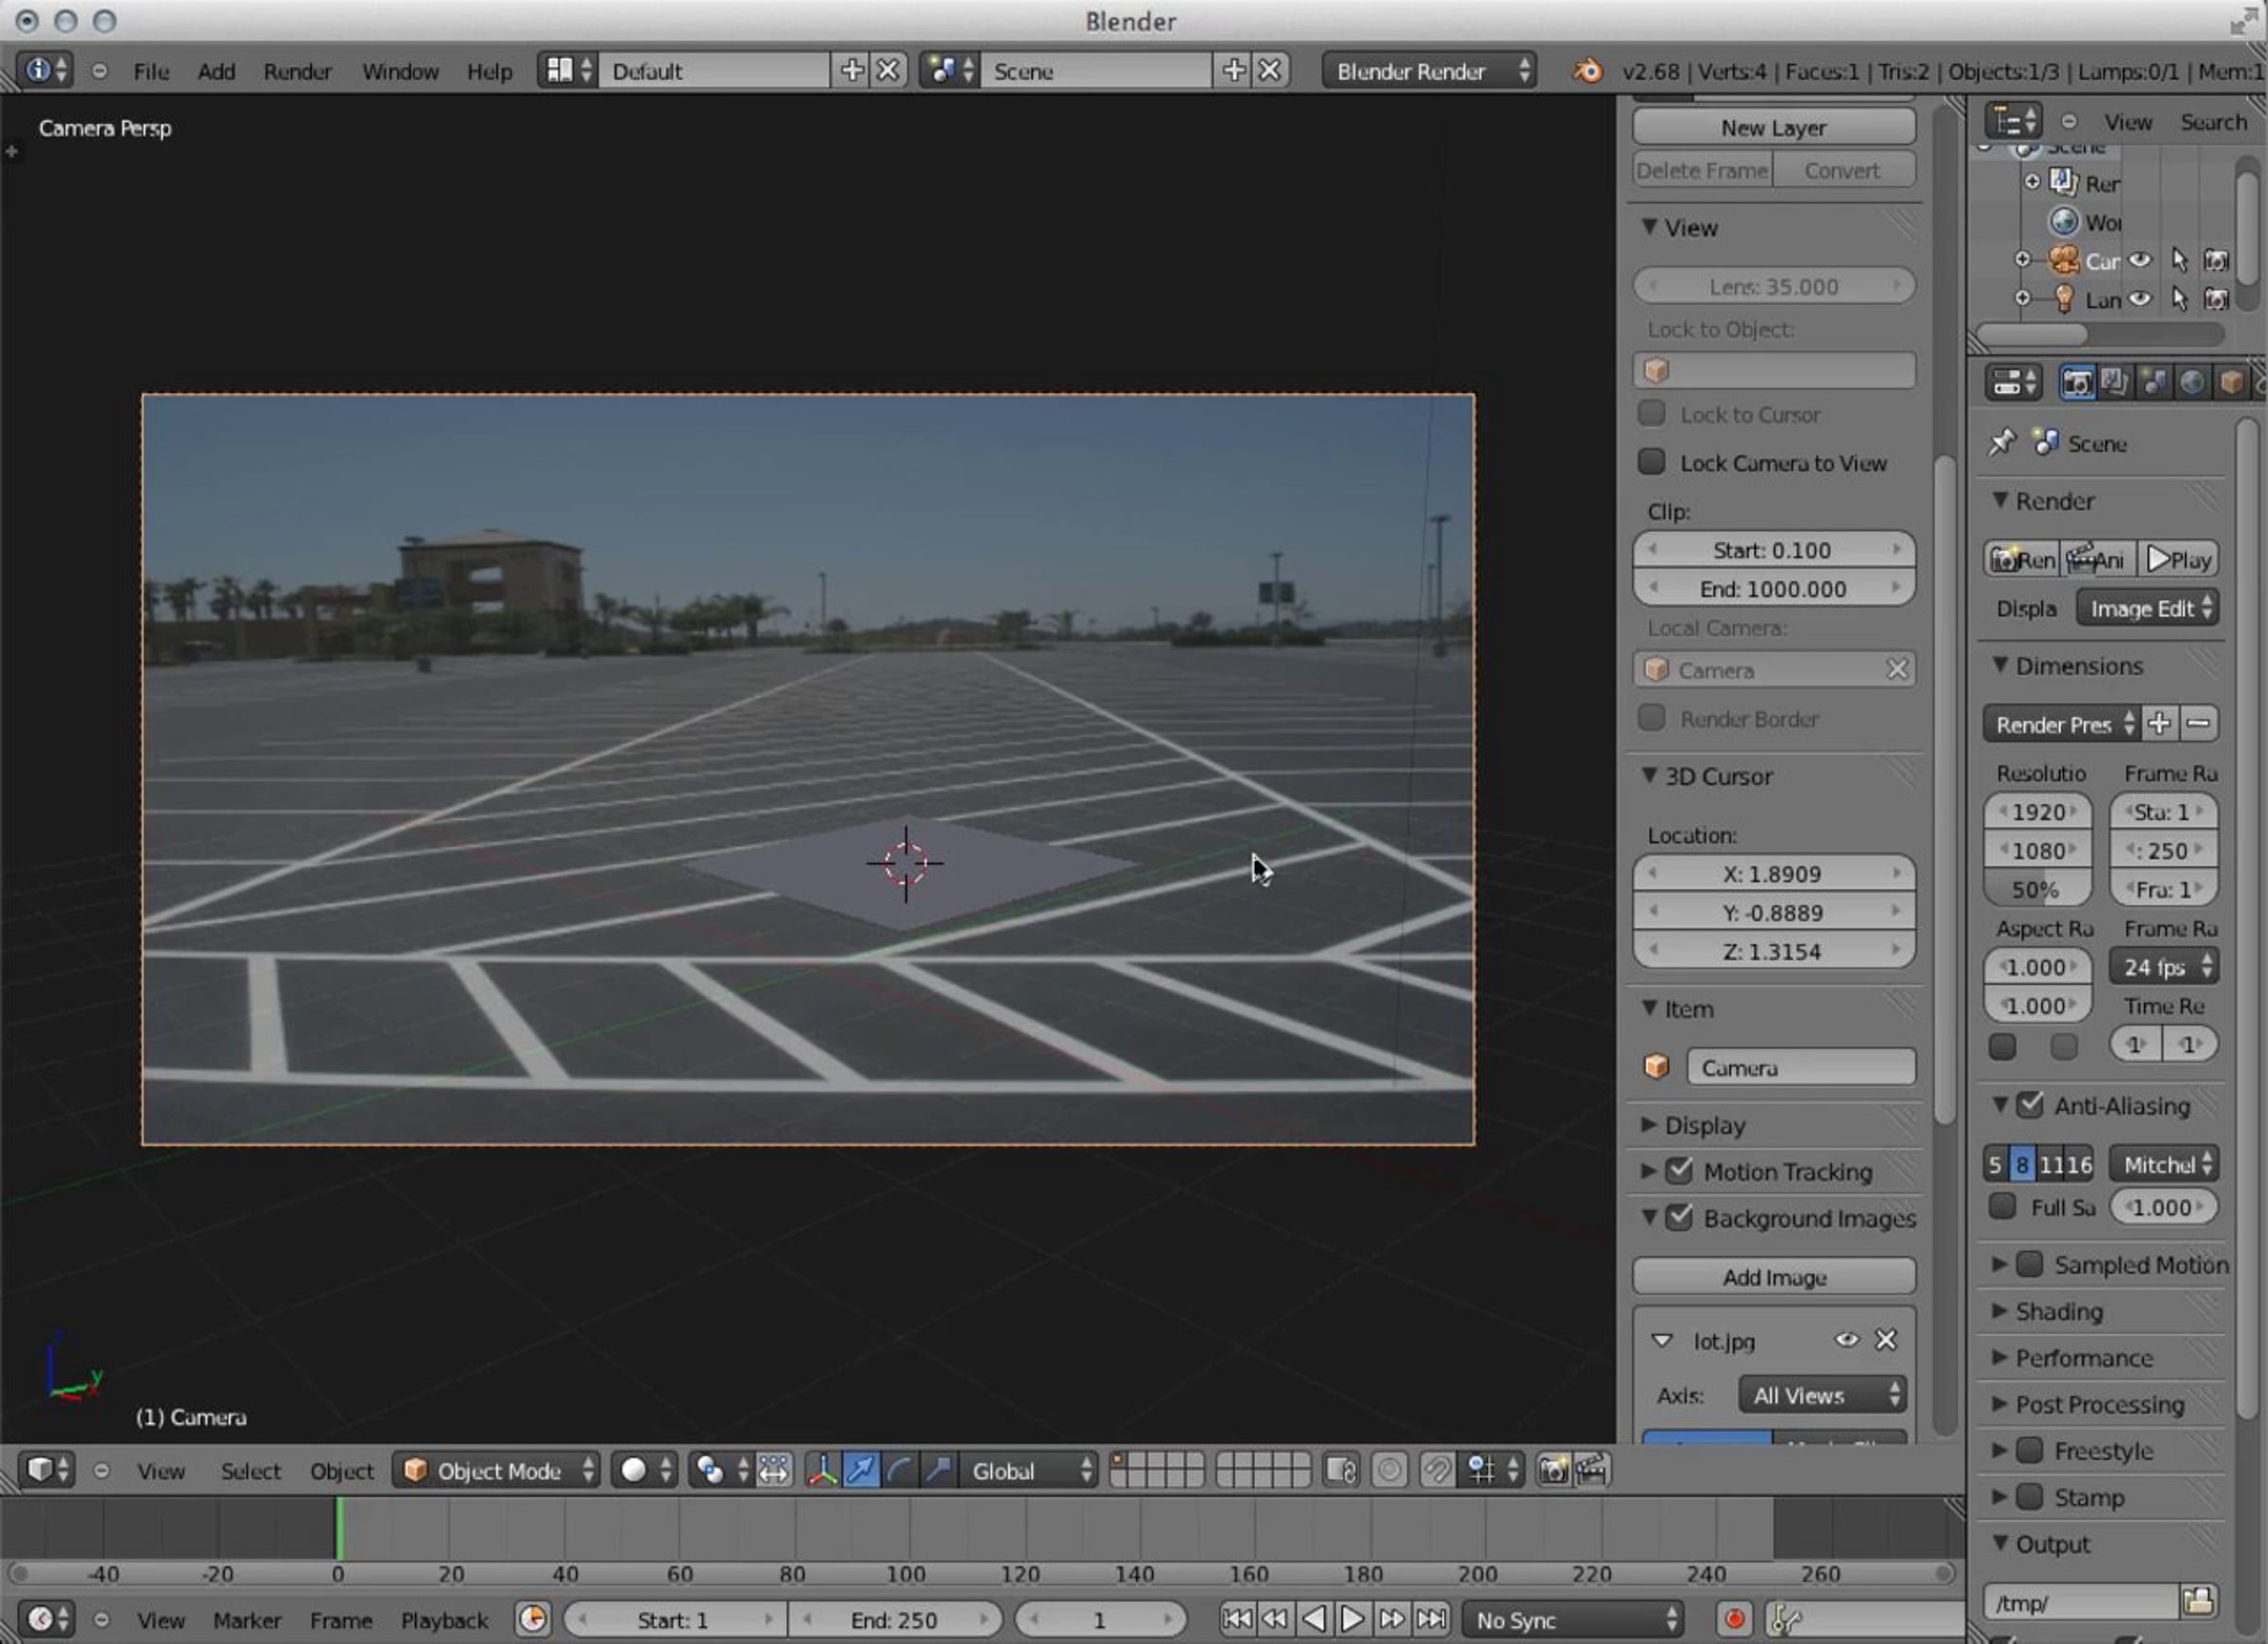Viewport: 2268px width, 1644px height.
Task: Open the Object properties cube tab
Action: pos(2230,383)
